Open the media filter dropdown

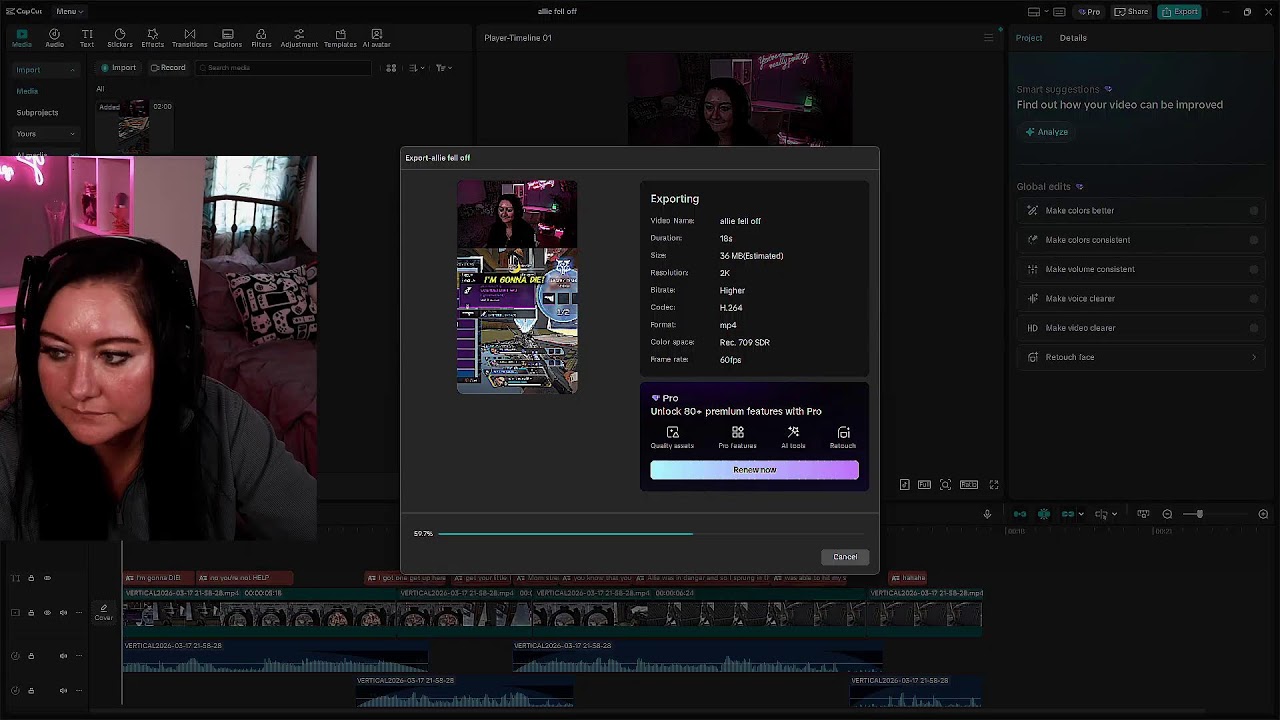pos(444,68)
